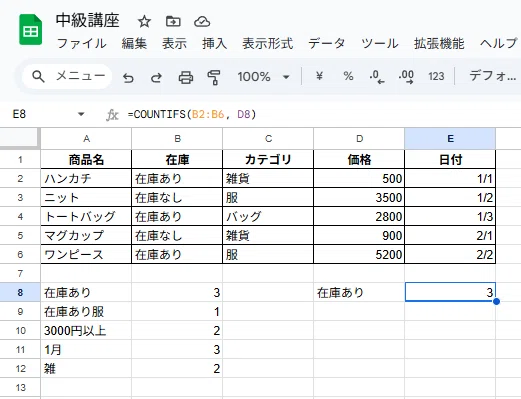Open the 表示形式 menu

point(268,44)
